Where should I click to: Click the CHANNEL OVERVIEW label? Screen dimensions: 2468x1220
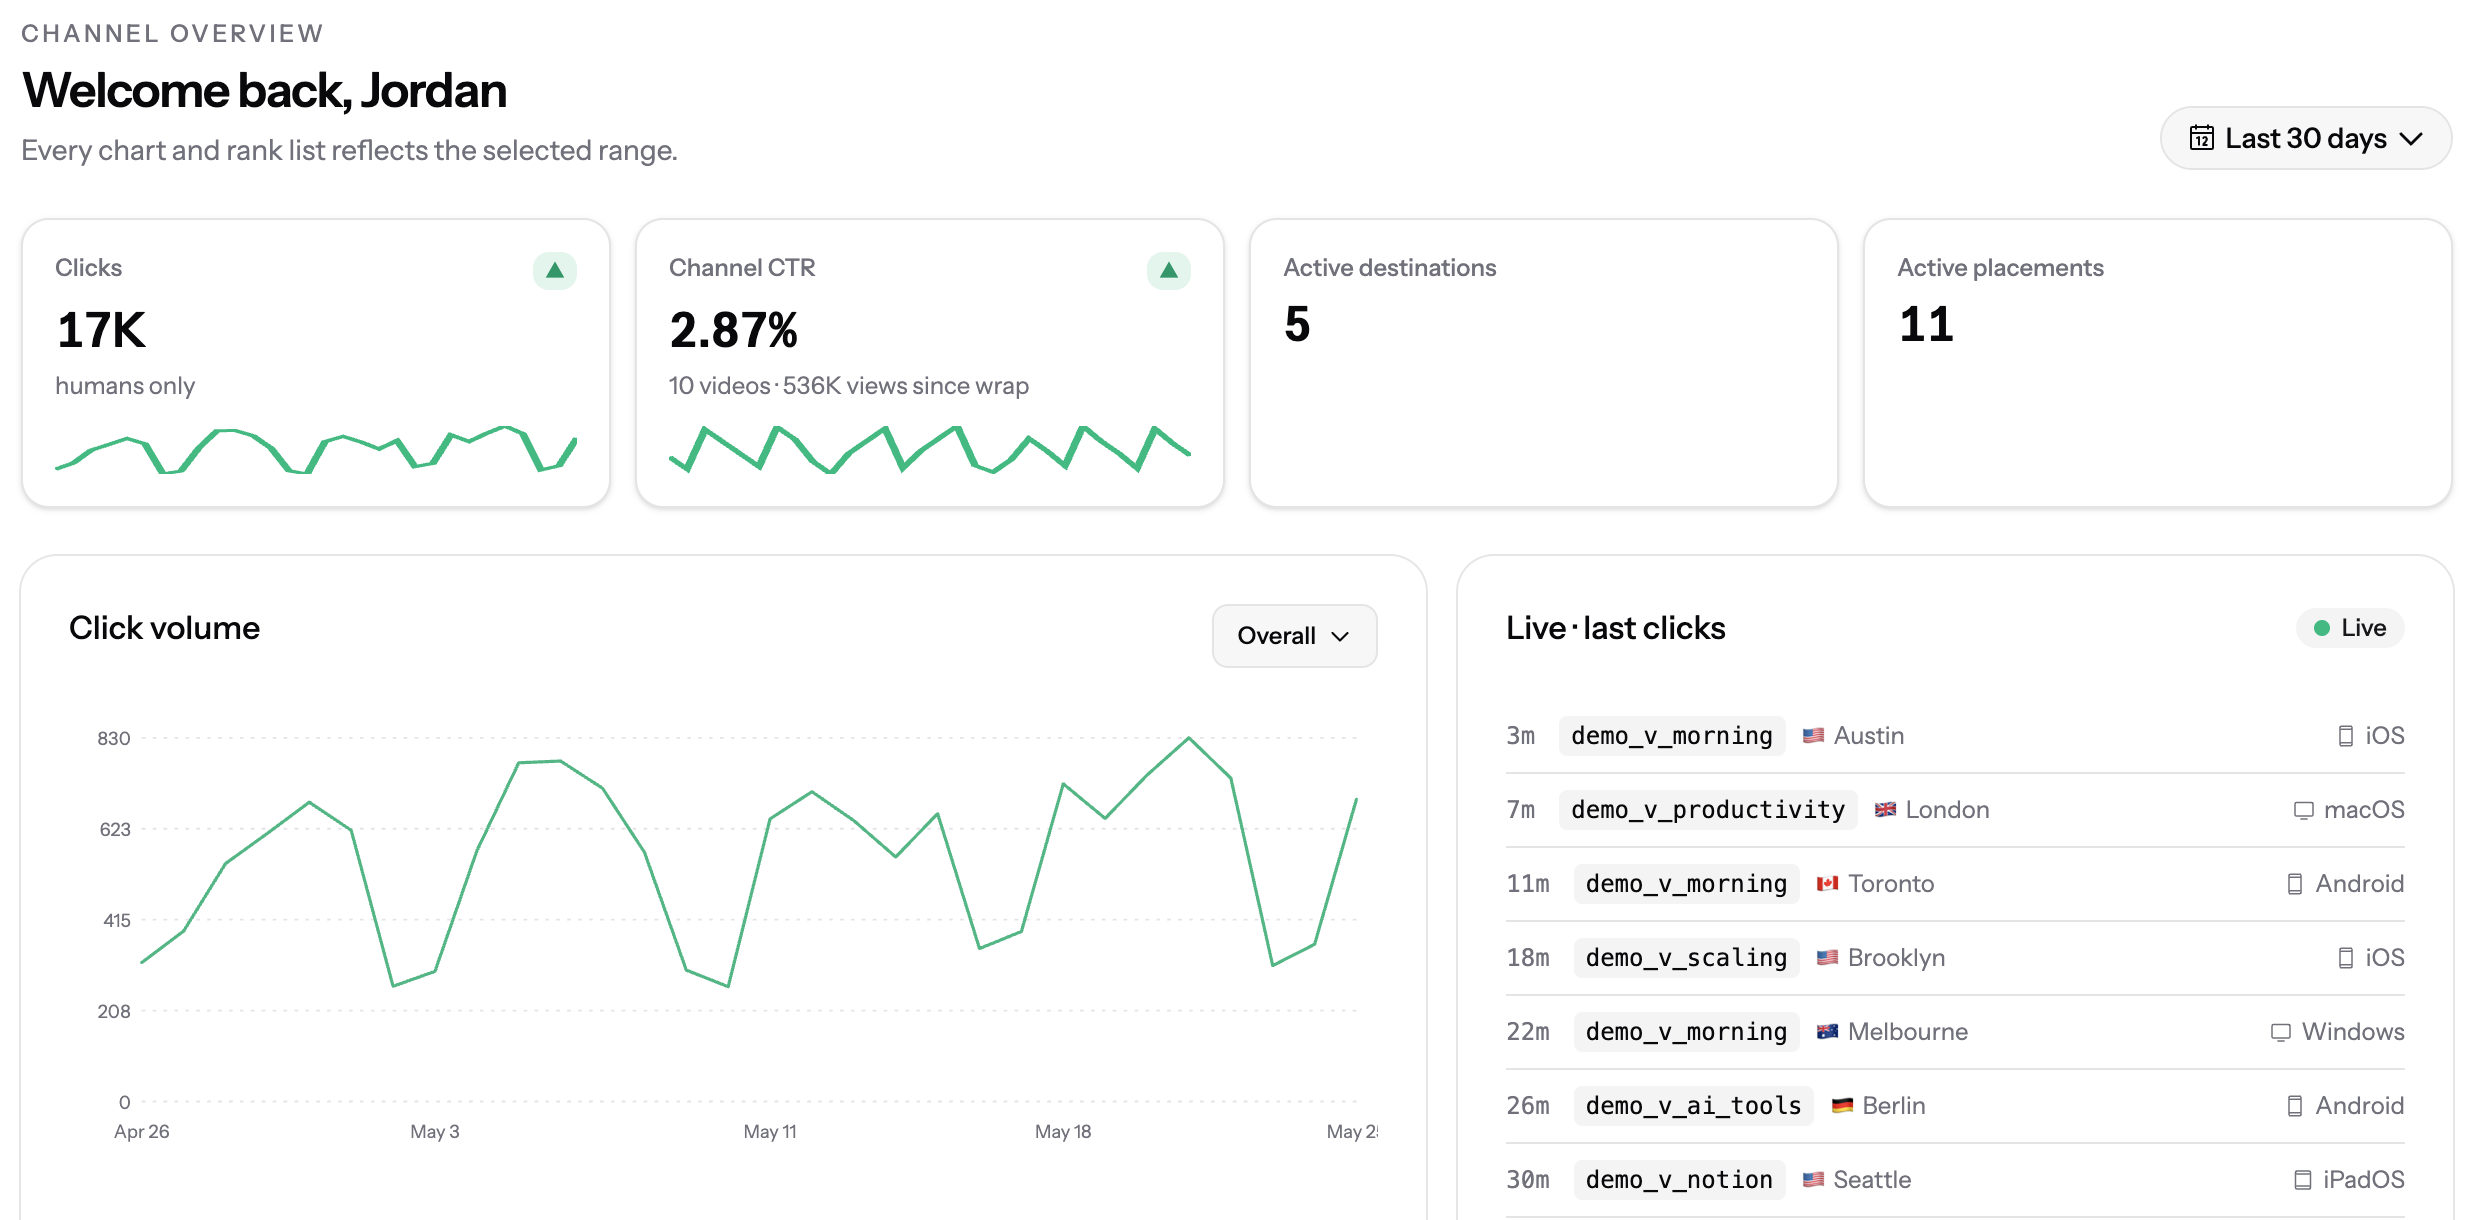coord(172,33)
